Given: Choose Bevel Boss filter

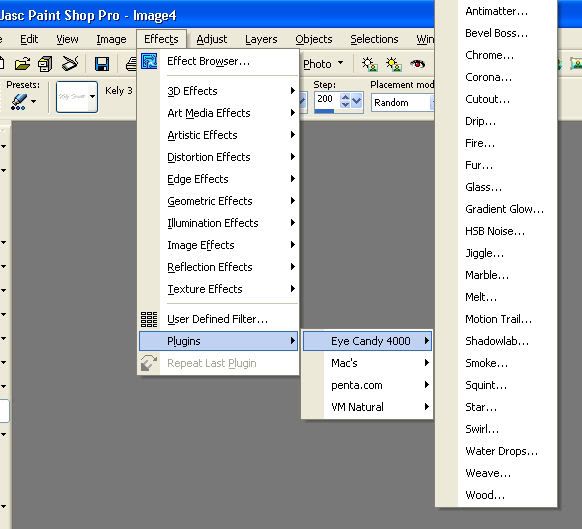Looking at the screenshot, I should point(496,33).
